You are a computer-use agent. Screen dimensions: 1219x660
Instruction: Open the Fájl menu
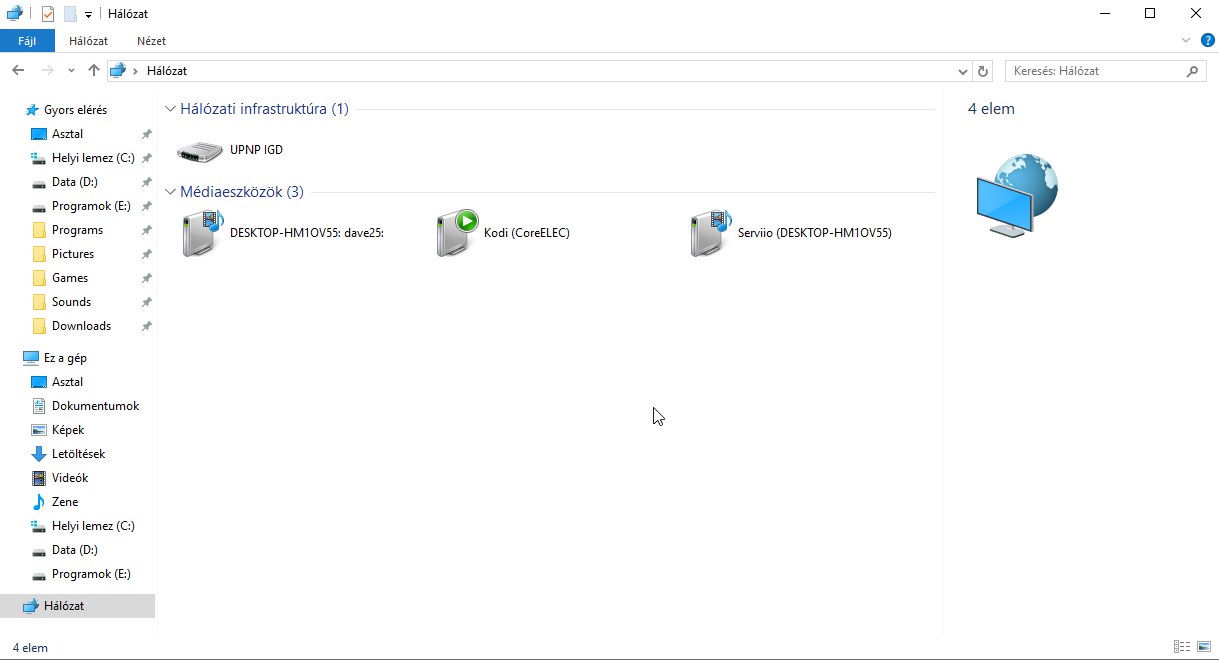tap(27, 41)
